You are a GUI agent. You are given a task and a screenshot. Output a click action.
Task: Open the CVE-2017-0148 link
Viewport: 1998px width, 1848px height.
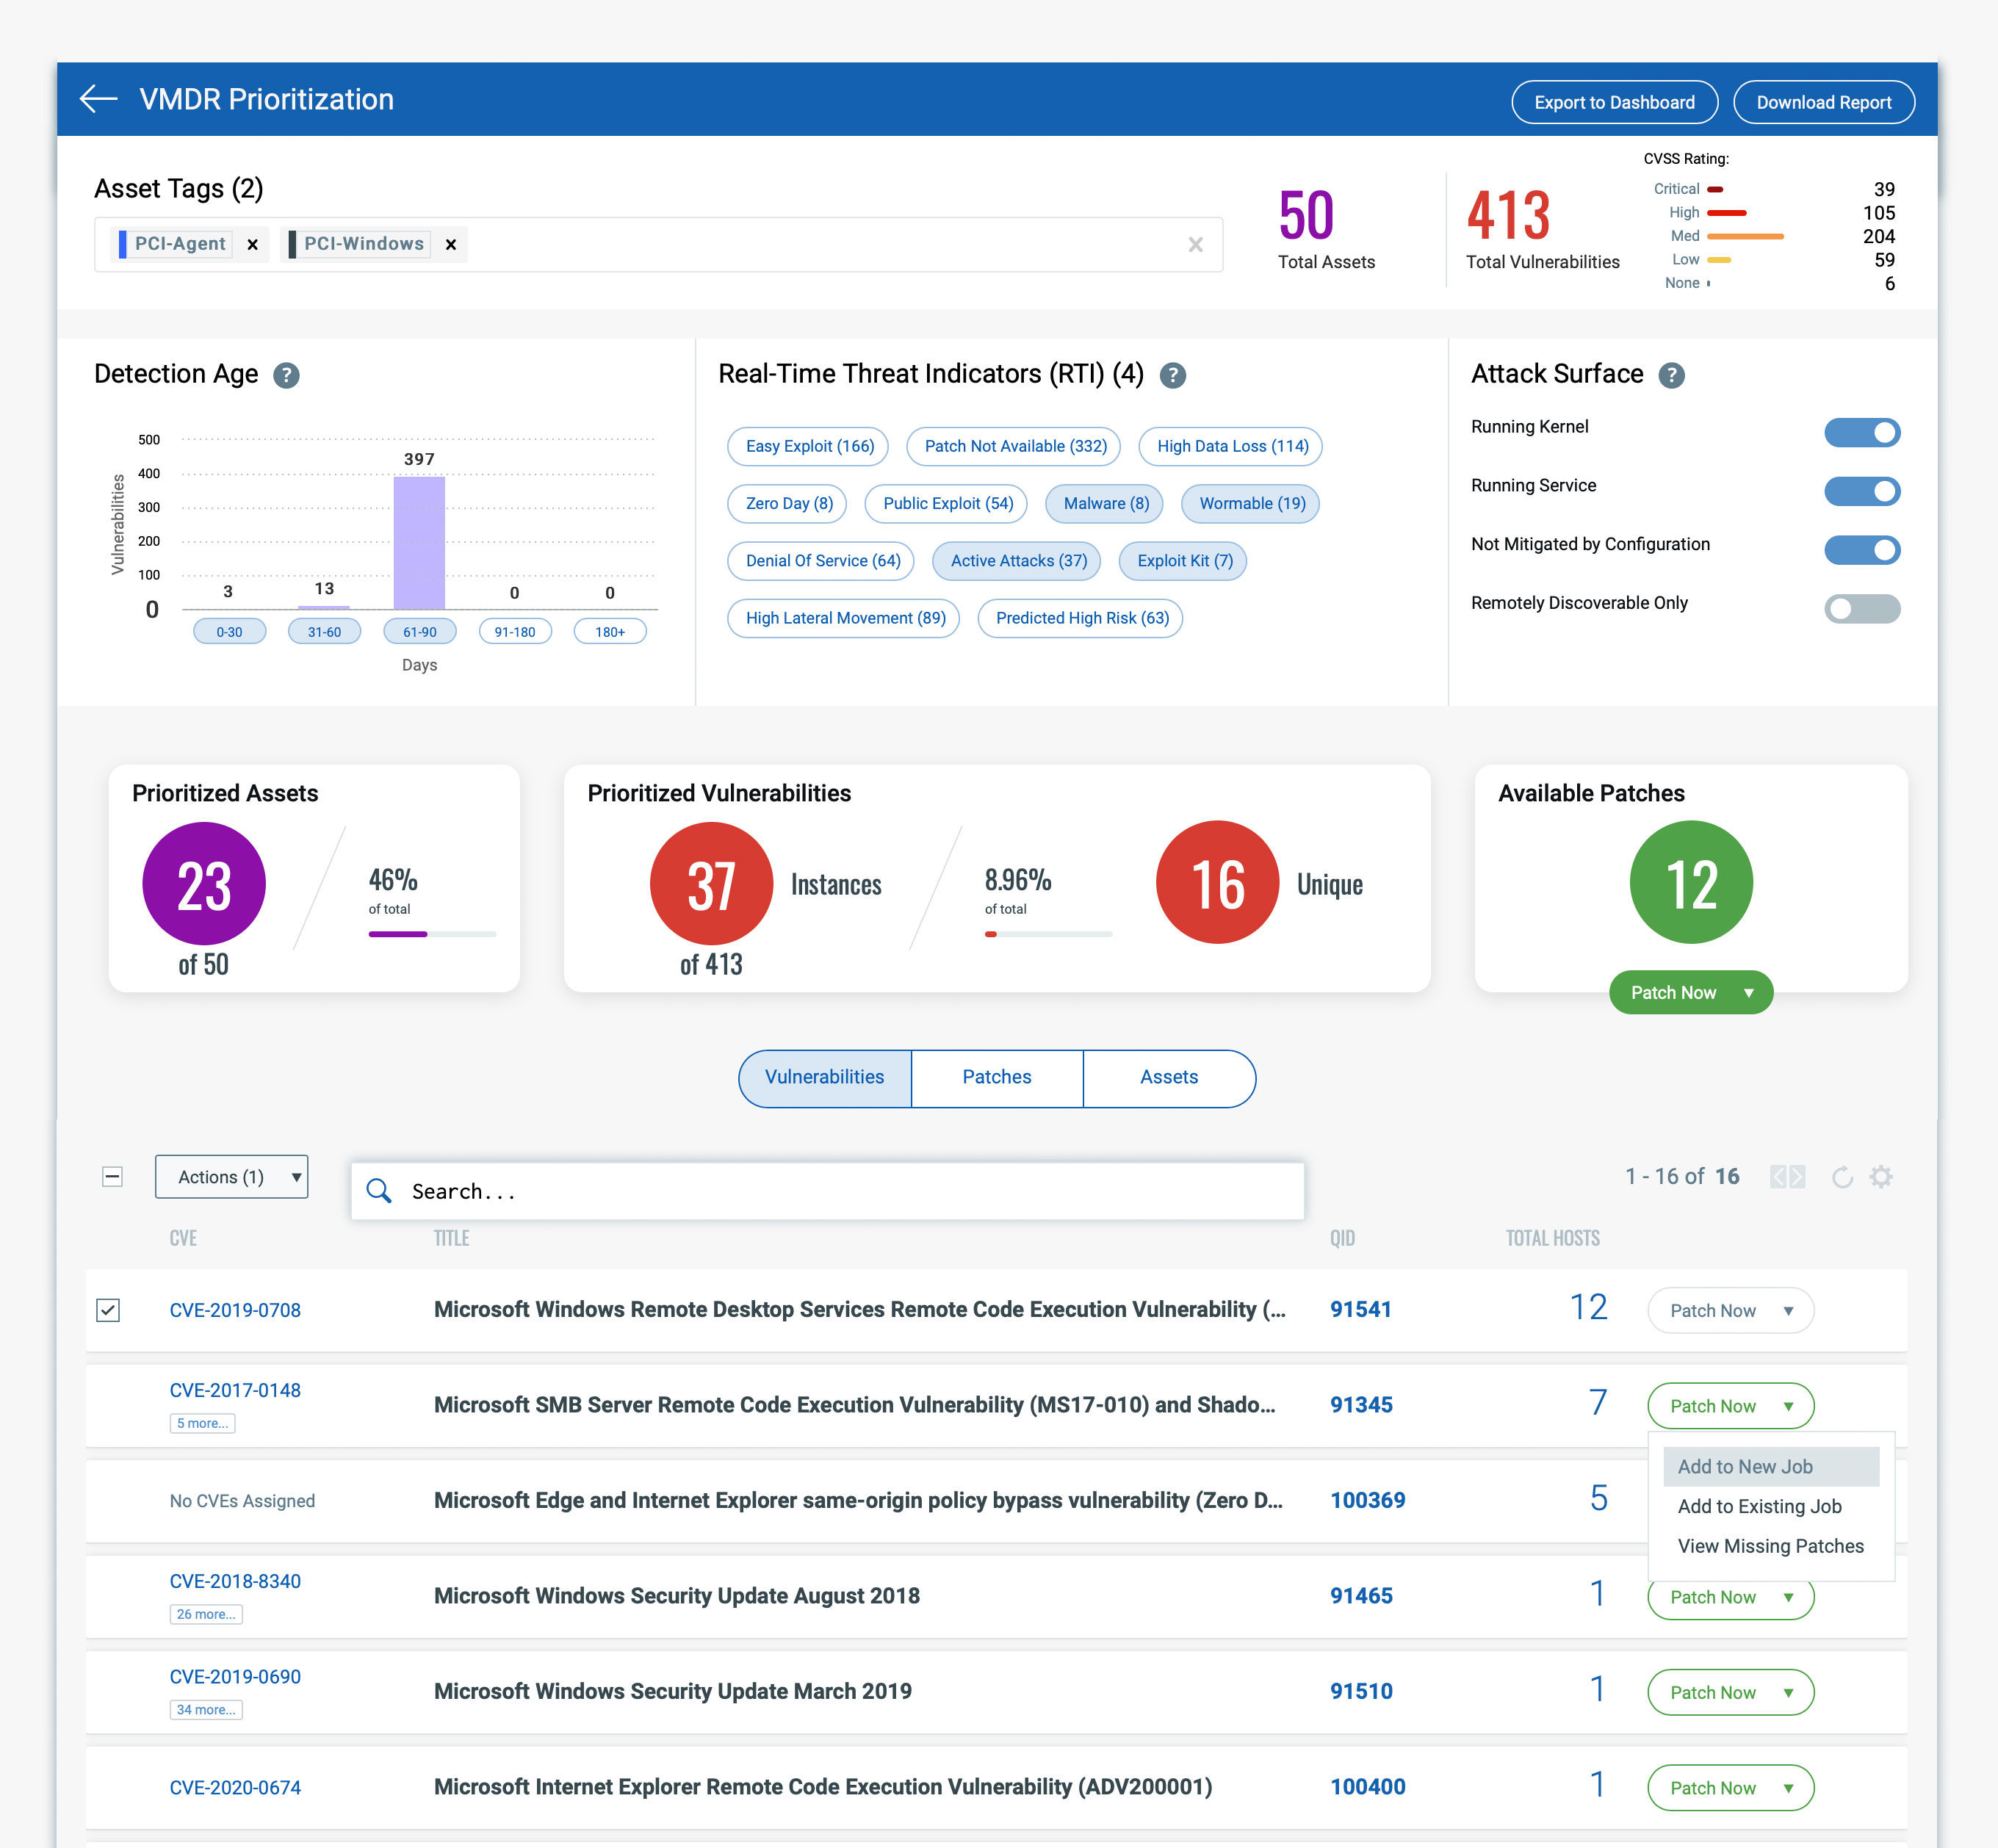(x=235, y=1390)
